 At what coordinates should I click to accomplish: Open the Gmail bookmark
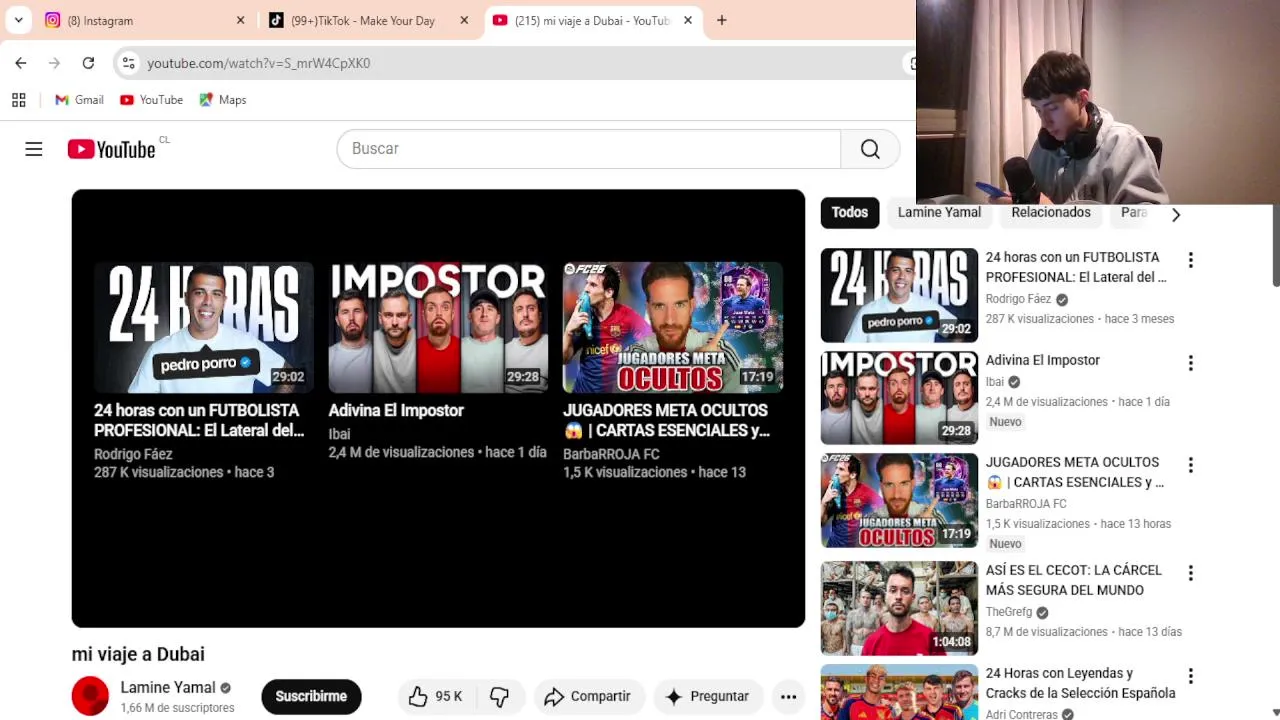79,100
